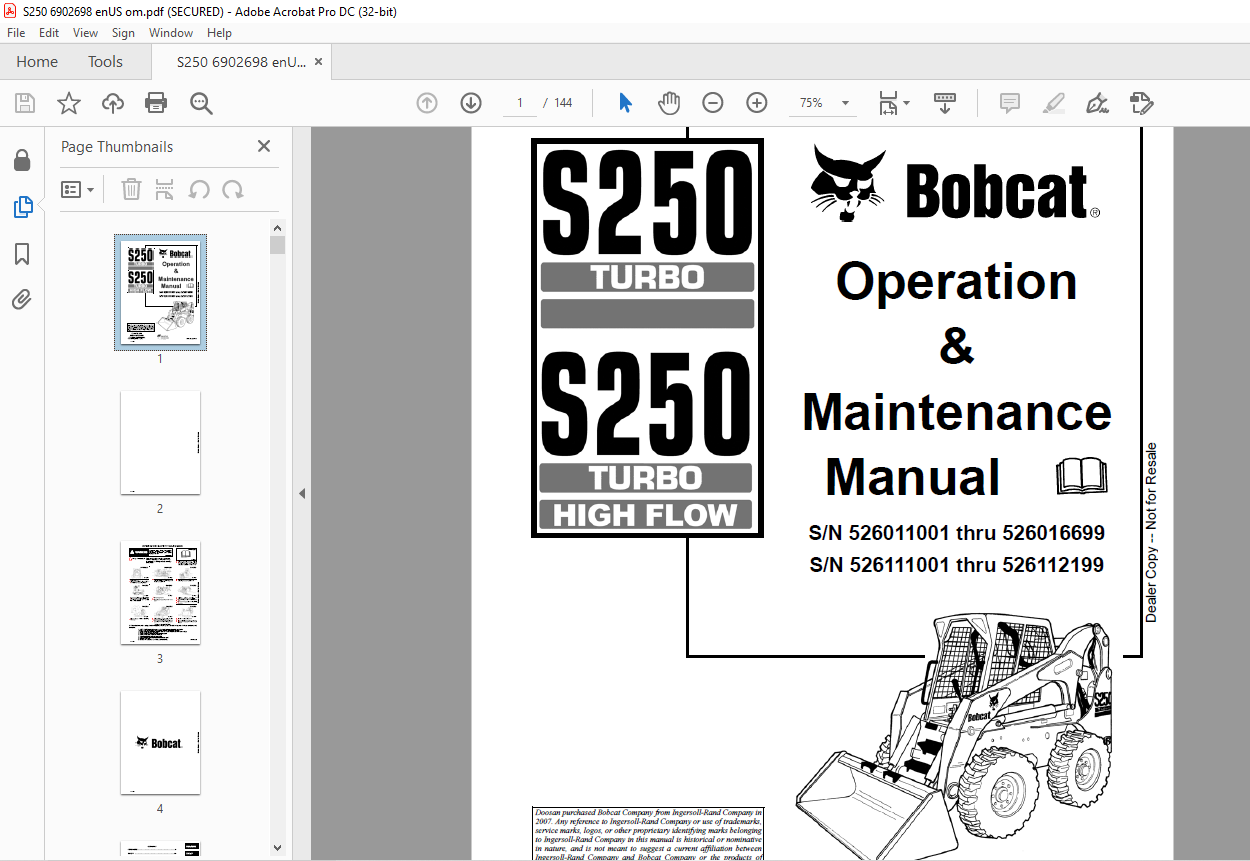This screenshot has width=1250, height=861.
Task: Click the delete pages trash icon
Action: [131, 189]
